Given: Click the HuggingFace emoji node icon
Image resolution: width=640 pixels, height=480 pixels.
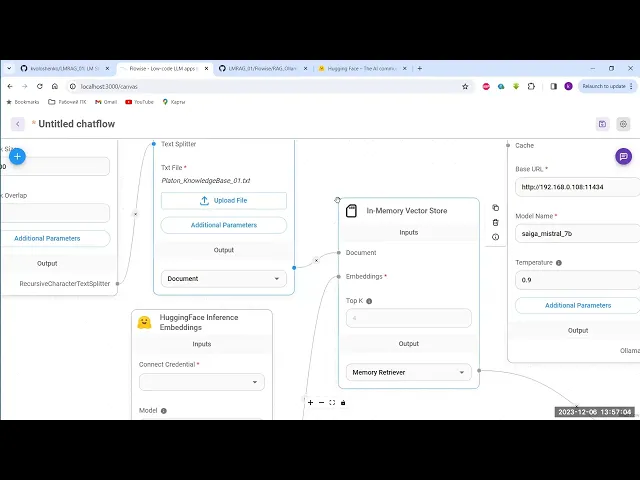Looking at the screenshot, I should [x=144, y=322].
